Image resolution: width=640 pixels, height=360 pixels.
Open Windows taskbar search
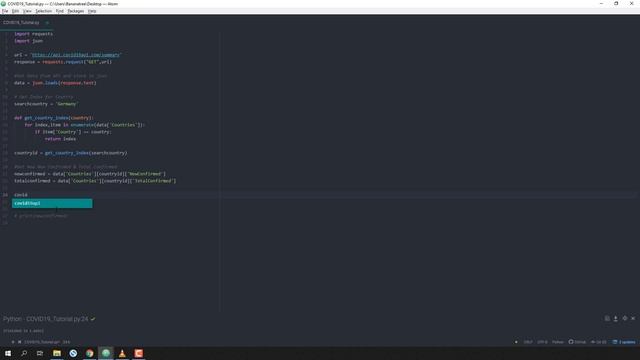tap(24, 353)
